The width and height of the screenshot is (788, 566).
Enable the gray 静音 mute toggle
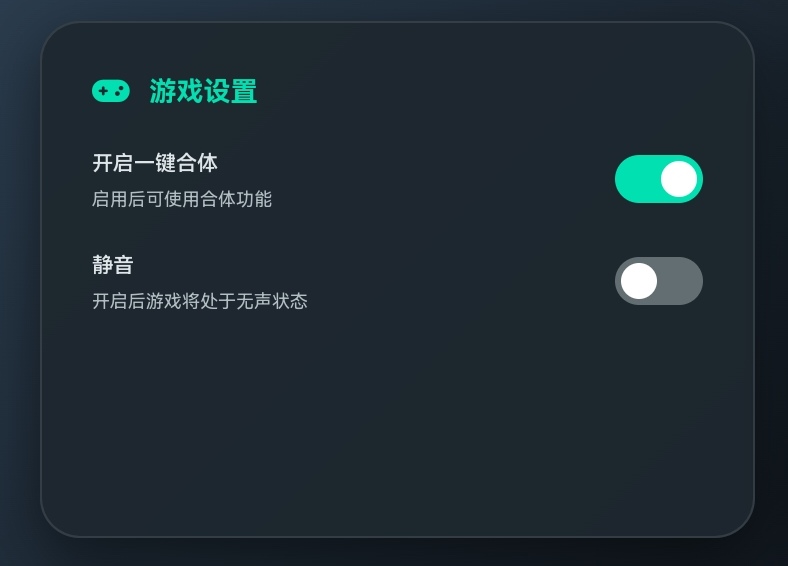tap(658, 281)
